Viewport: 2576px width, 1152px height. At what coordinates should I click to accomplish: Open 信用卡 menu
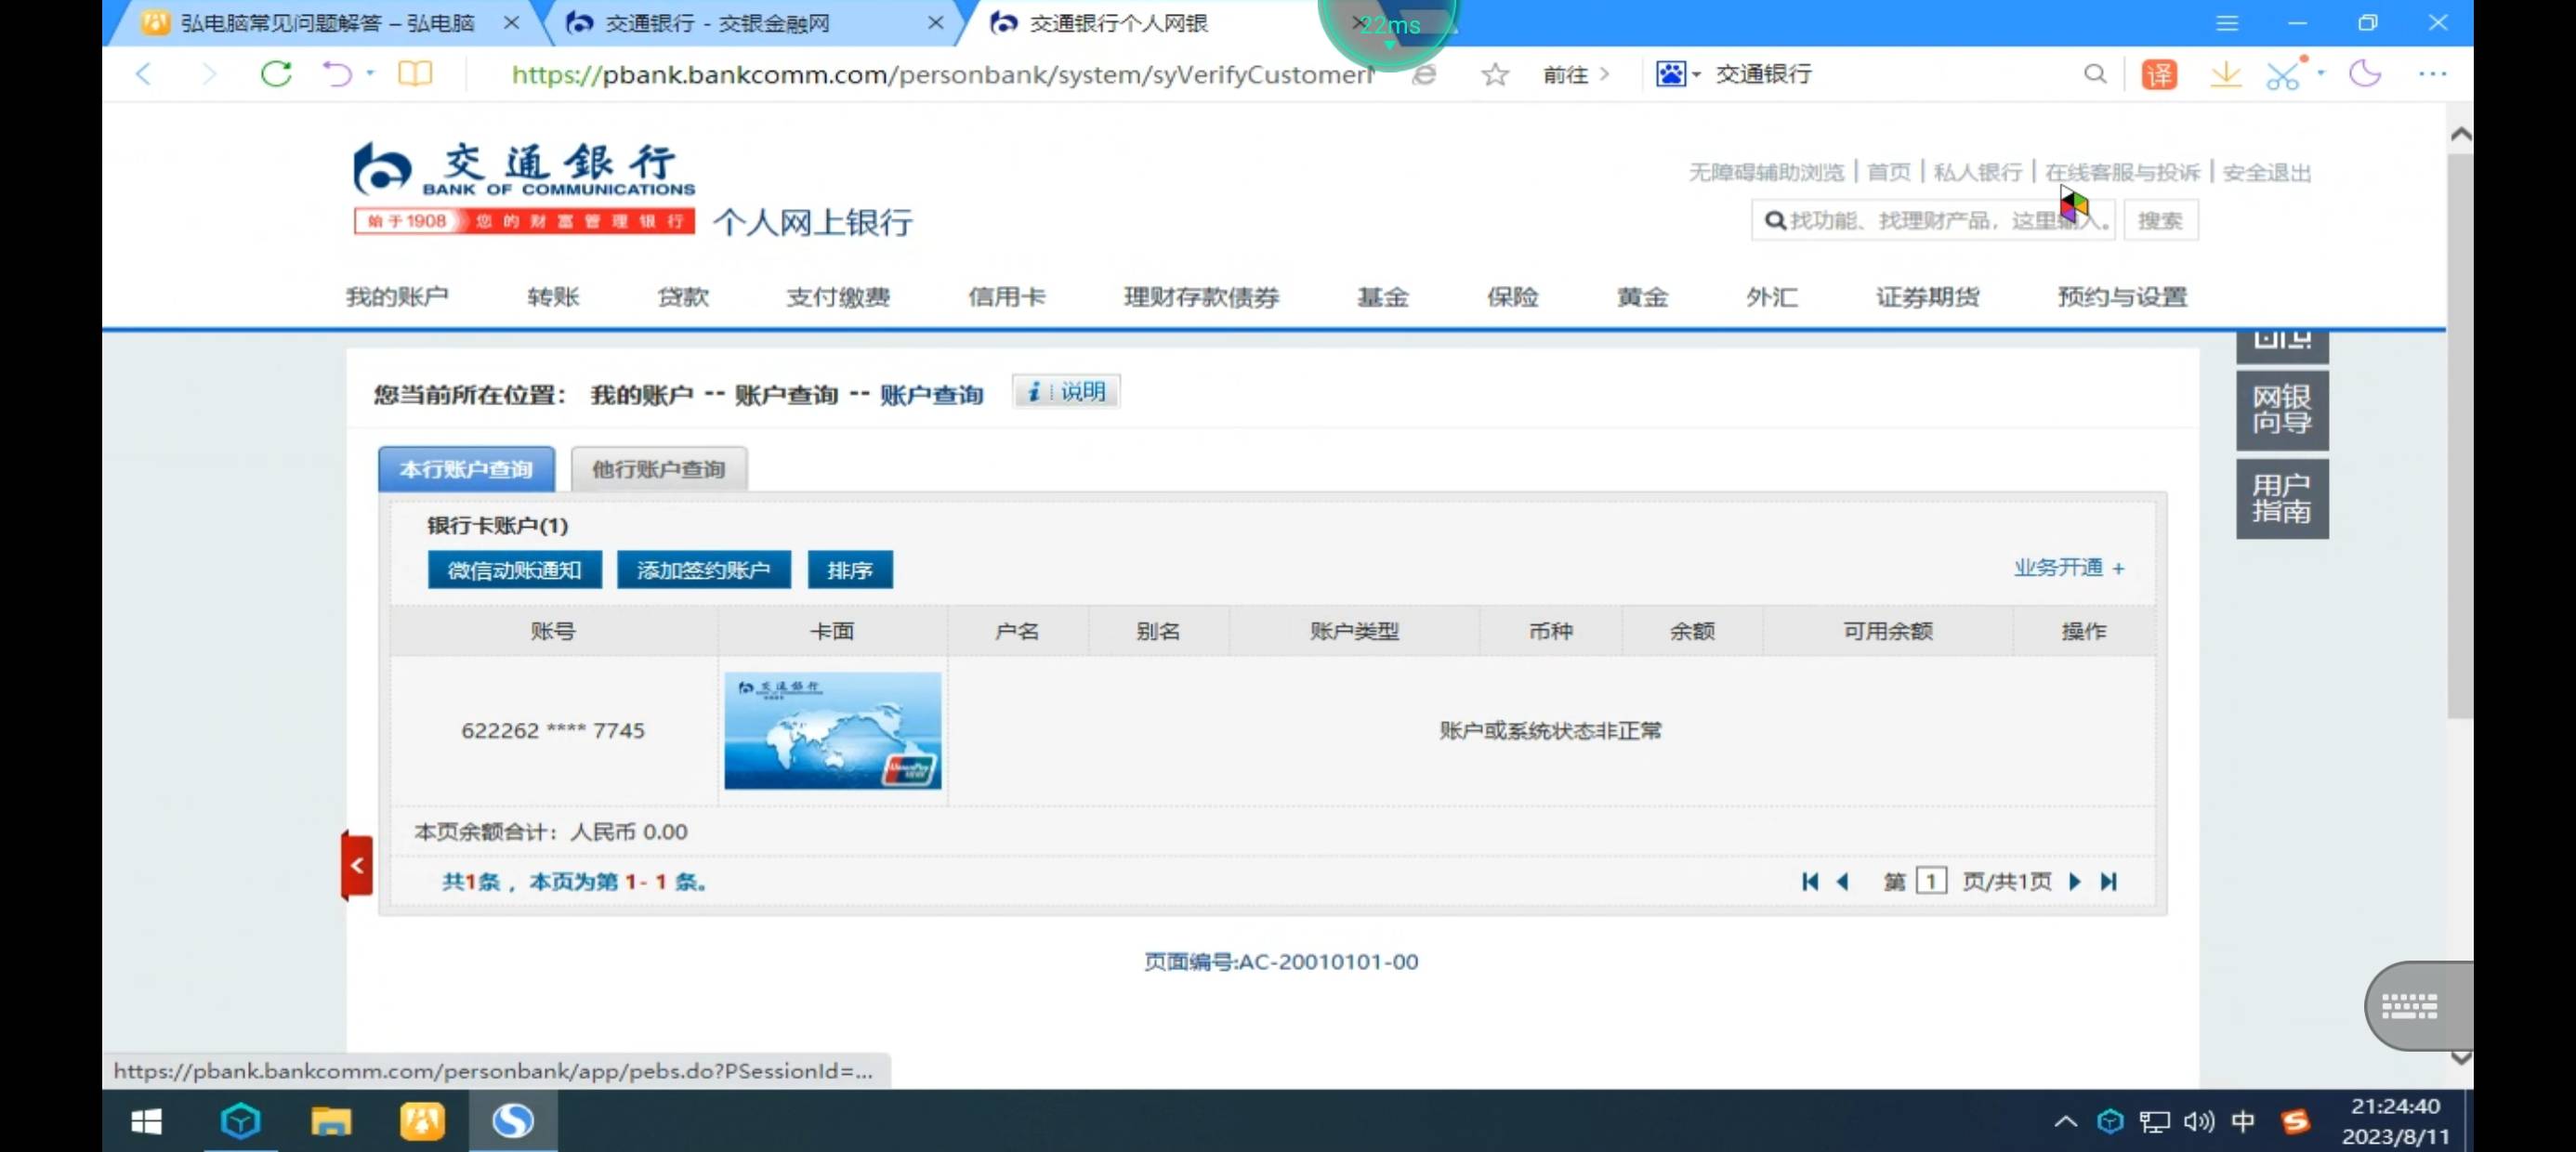tap(1007, 296)
